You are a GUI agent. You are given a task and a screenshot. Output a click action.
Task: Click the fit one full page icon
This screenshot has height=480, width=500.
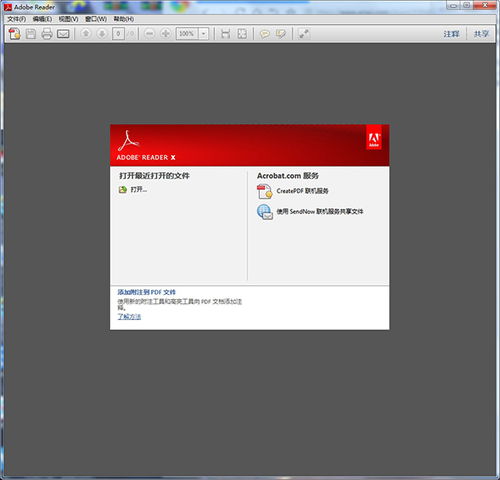[242, 34]
